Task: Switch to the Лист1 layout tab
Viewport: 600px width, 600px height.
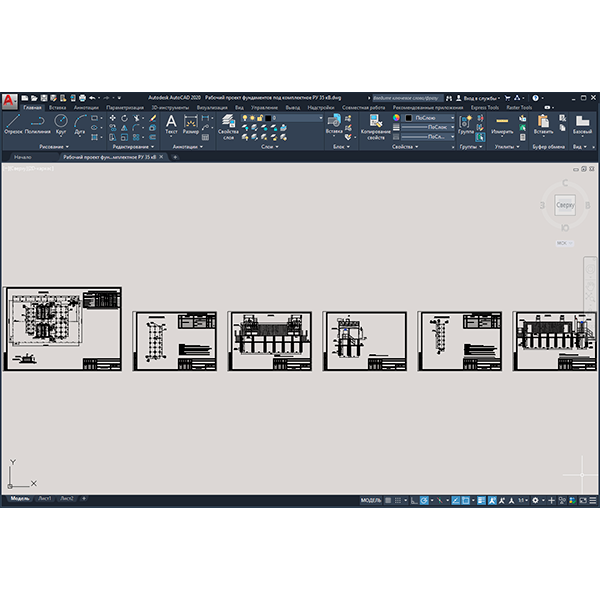Action: [x=45, y=498]
